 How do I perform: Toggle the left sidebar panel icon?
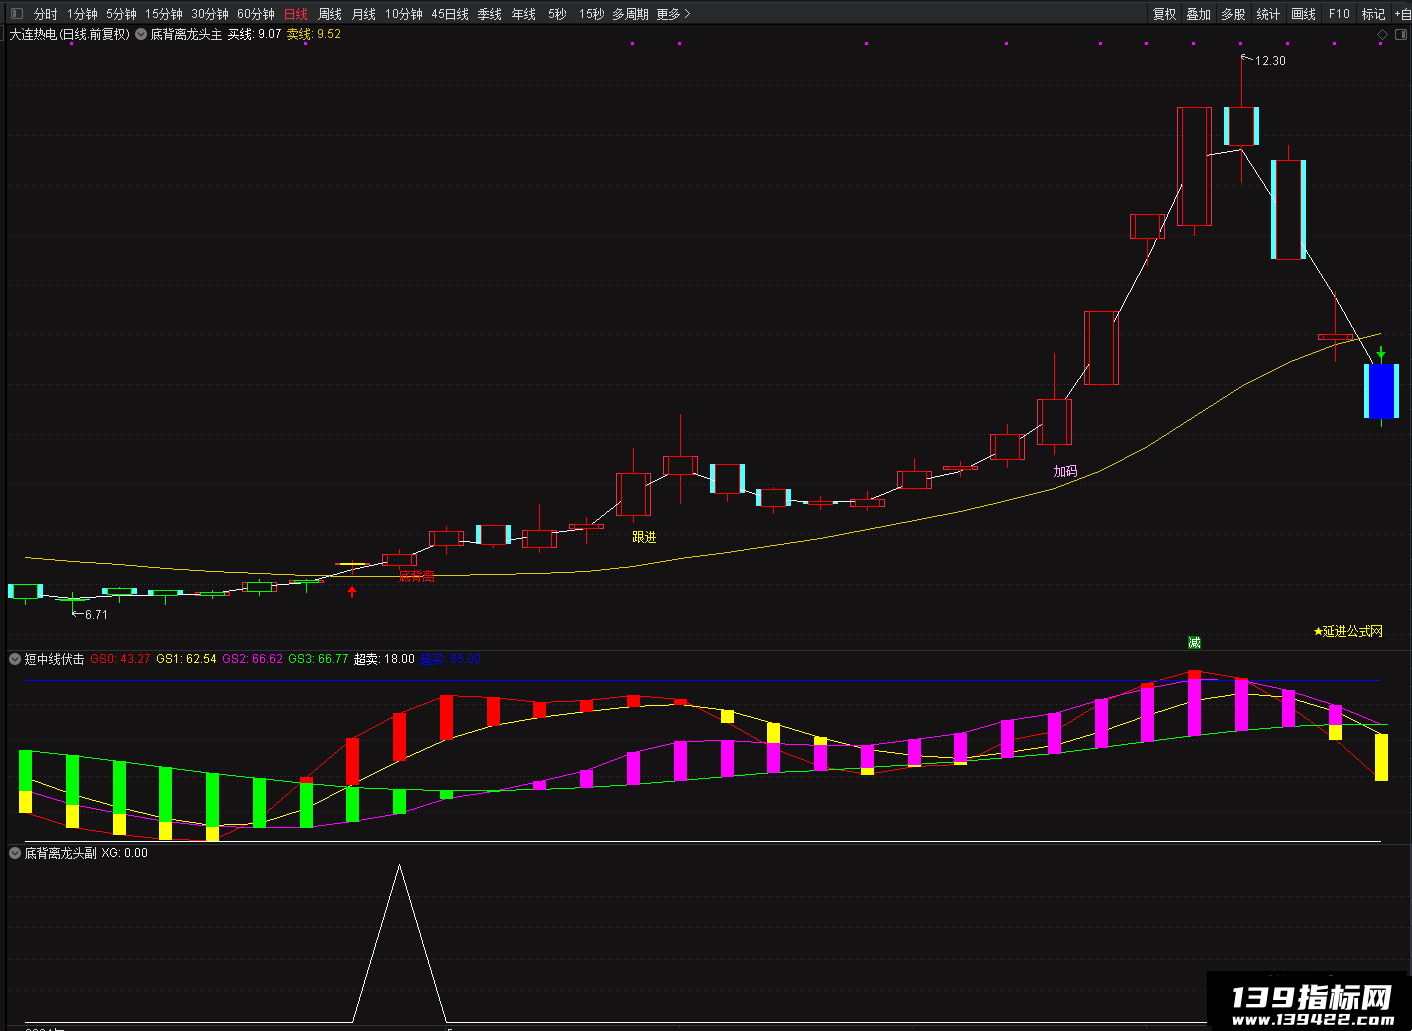pyautogui.click(x=15, y=13)
